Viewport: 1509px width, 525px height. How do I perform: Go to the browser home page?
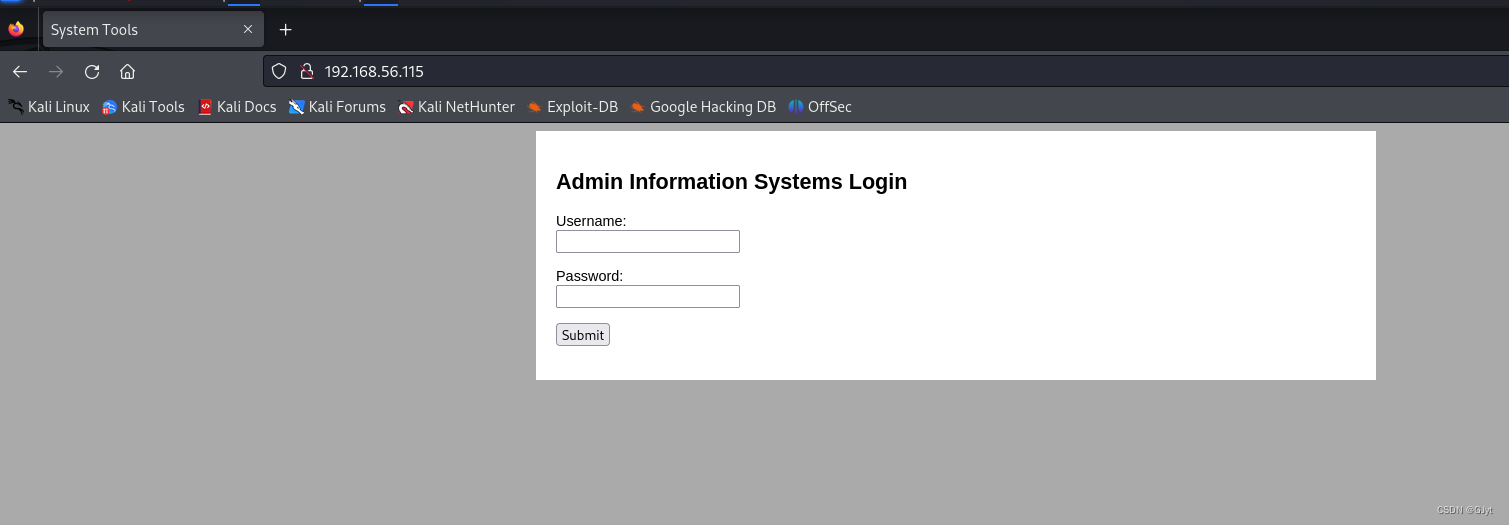coord(127,71)
